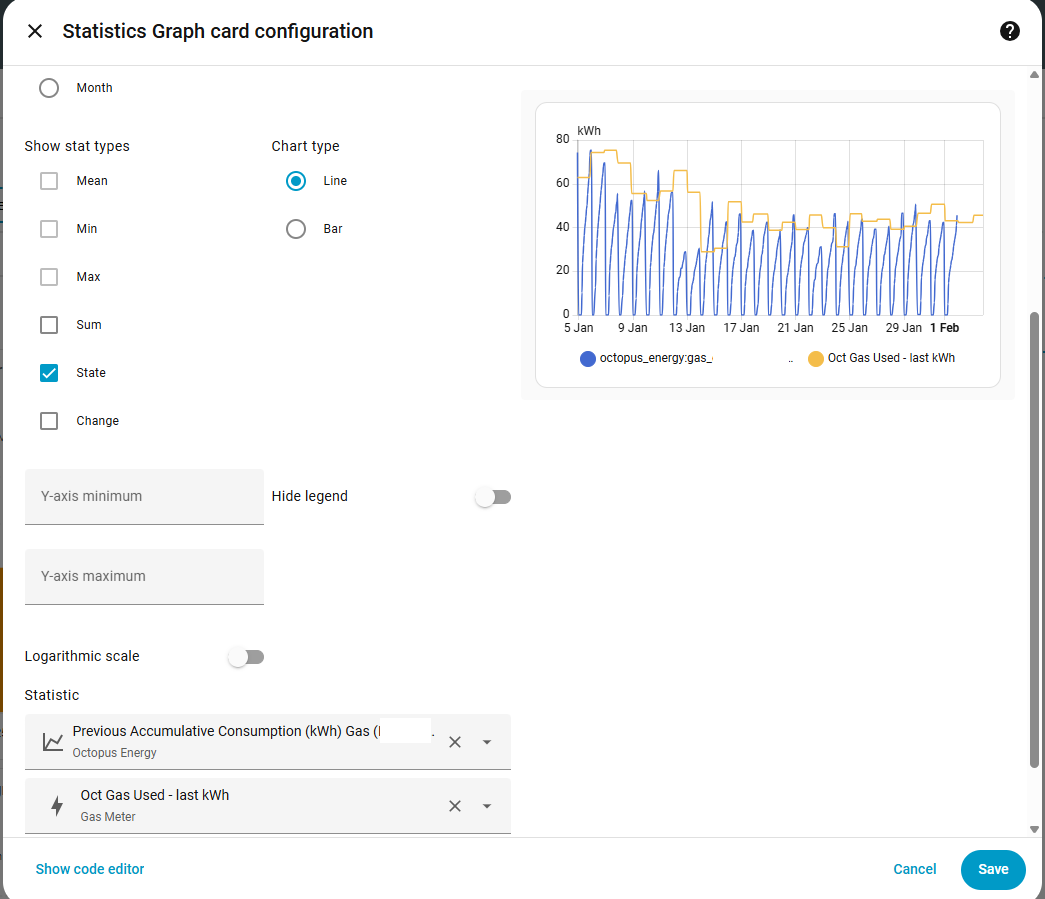Screen dimensions: 1045x899
Task: Click the lightning bolt icon for Gas Meter
Action: pos(57,806)
